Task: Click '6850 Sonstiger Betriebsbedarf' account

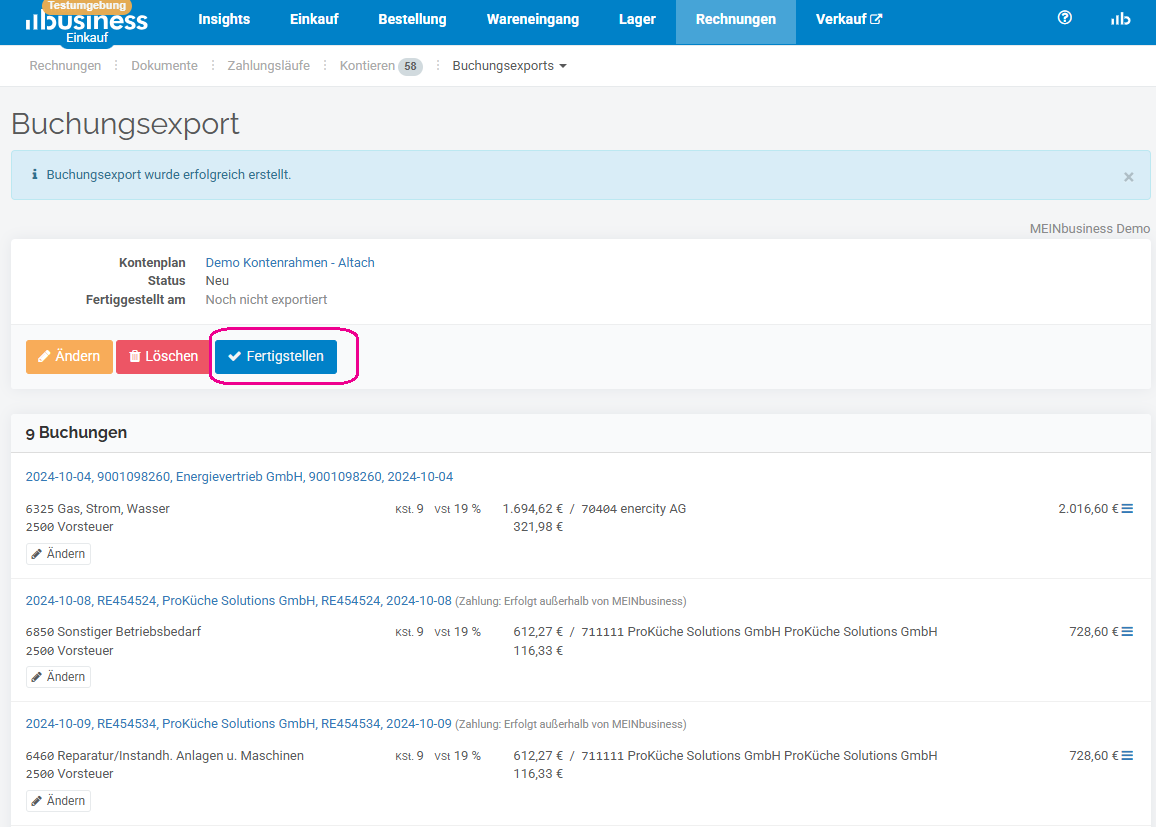Action: [113, 632]
